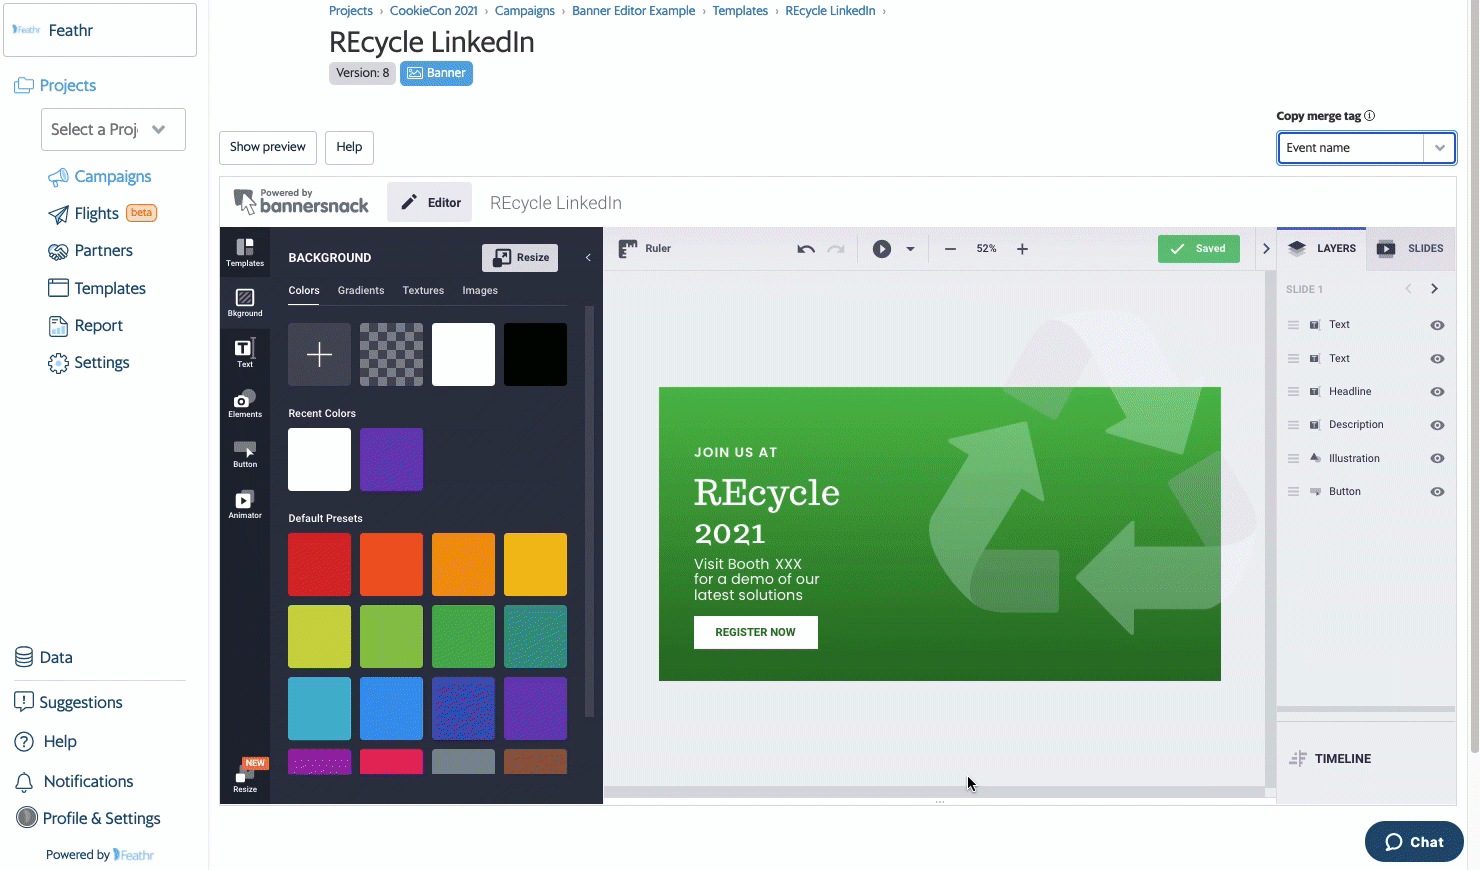Image resolution: width=1480 pixels, height=870 pixels.
Task: Click the green Saved button
Action: pyautogui.click(x=1198, y=249)
